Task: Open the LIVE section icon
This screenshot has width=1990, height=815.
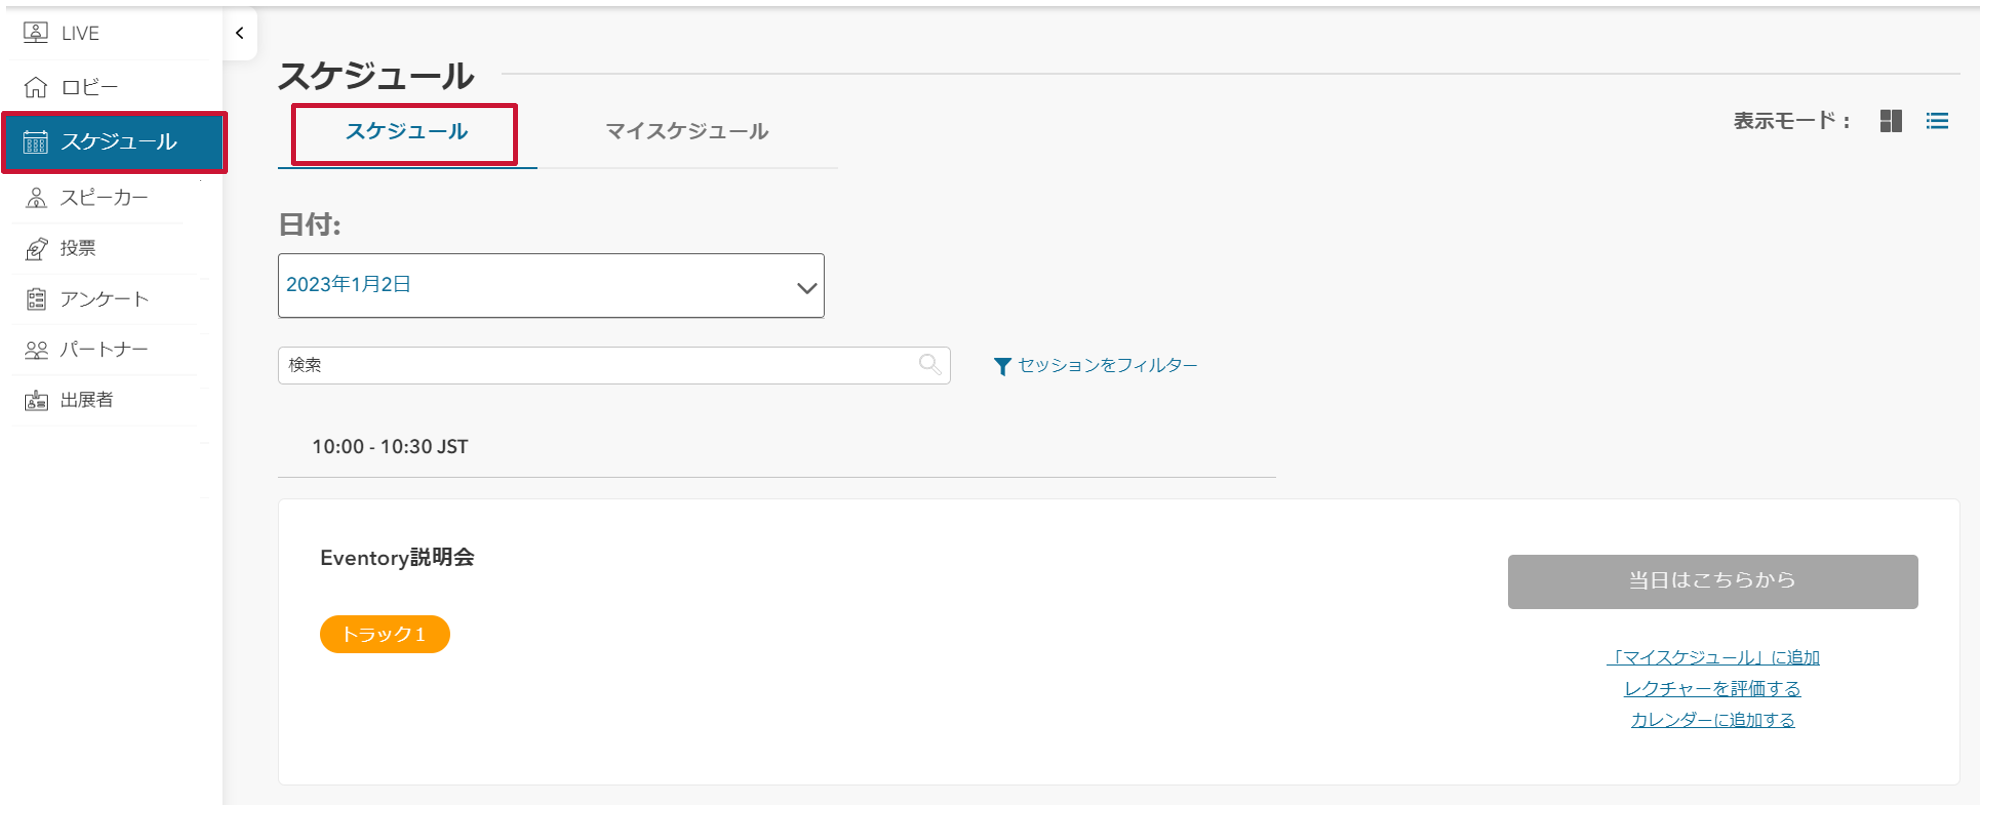Action: pyautogui.click(x=36, y=33)
